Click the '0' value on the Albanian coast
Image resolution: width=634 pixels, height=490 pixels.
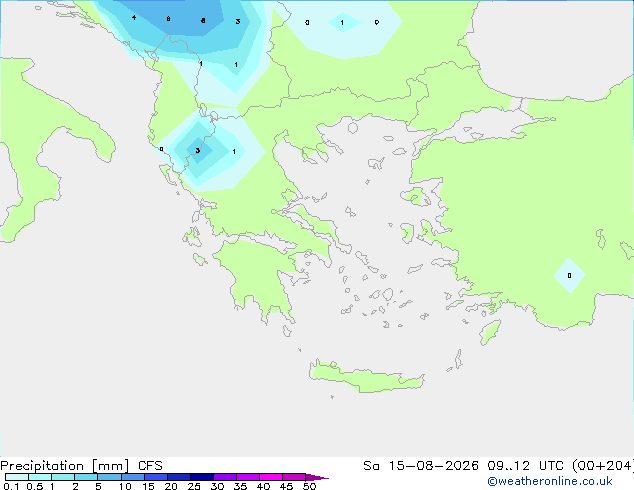[x=161, y=149]
